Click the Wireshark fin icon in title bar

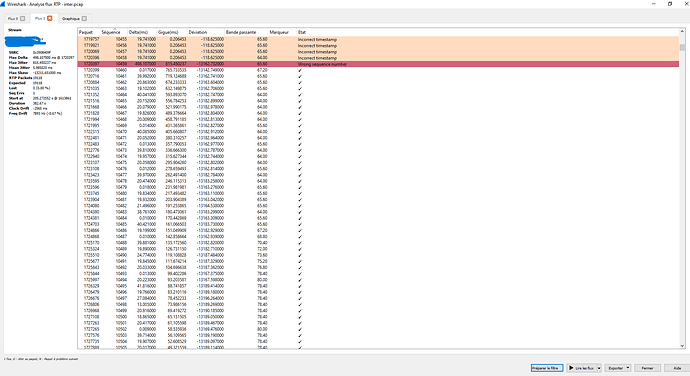3,4
